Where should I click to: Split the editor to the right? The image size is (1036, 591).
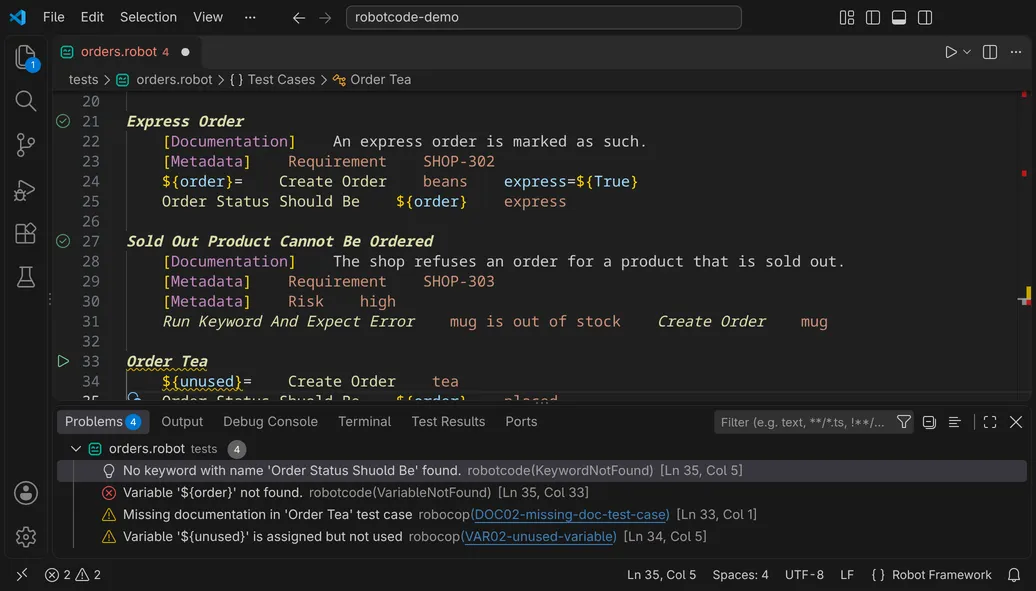(x=990, y=52)
